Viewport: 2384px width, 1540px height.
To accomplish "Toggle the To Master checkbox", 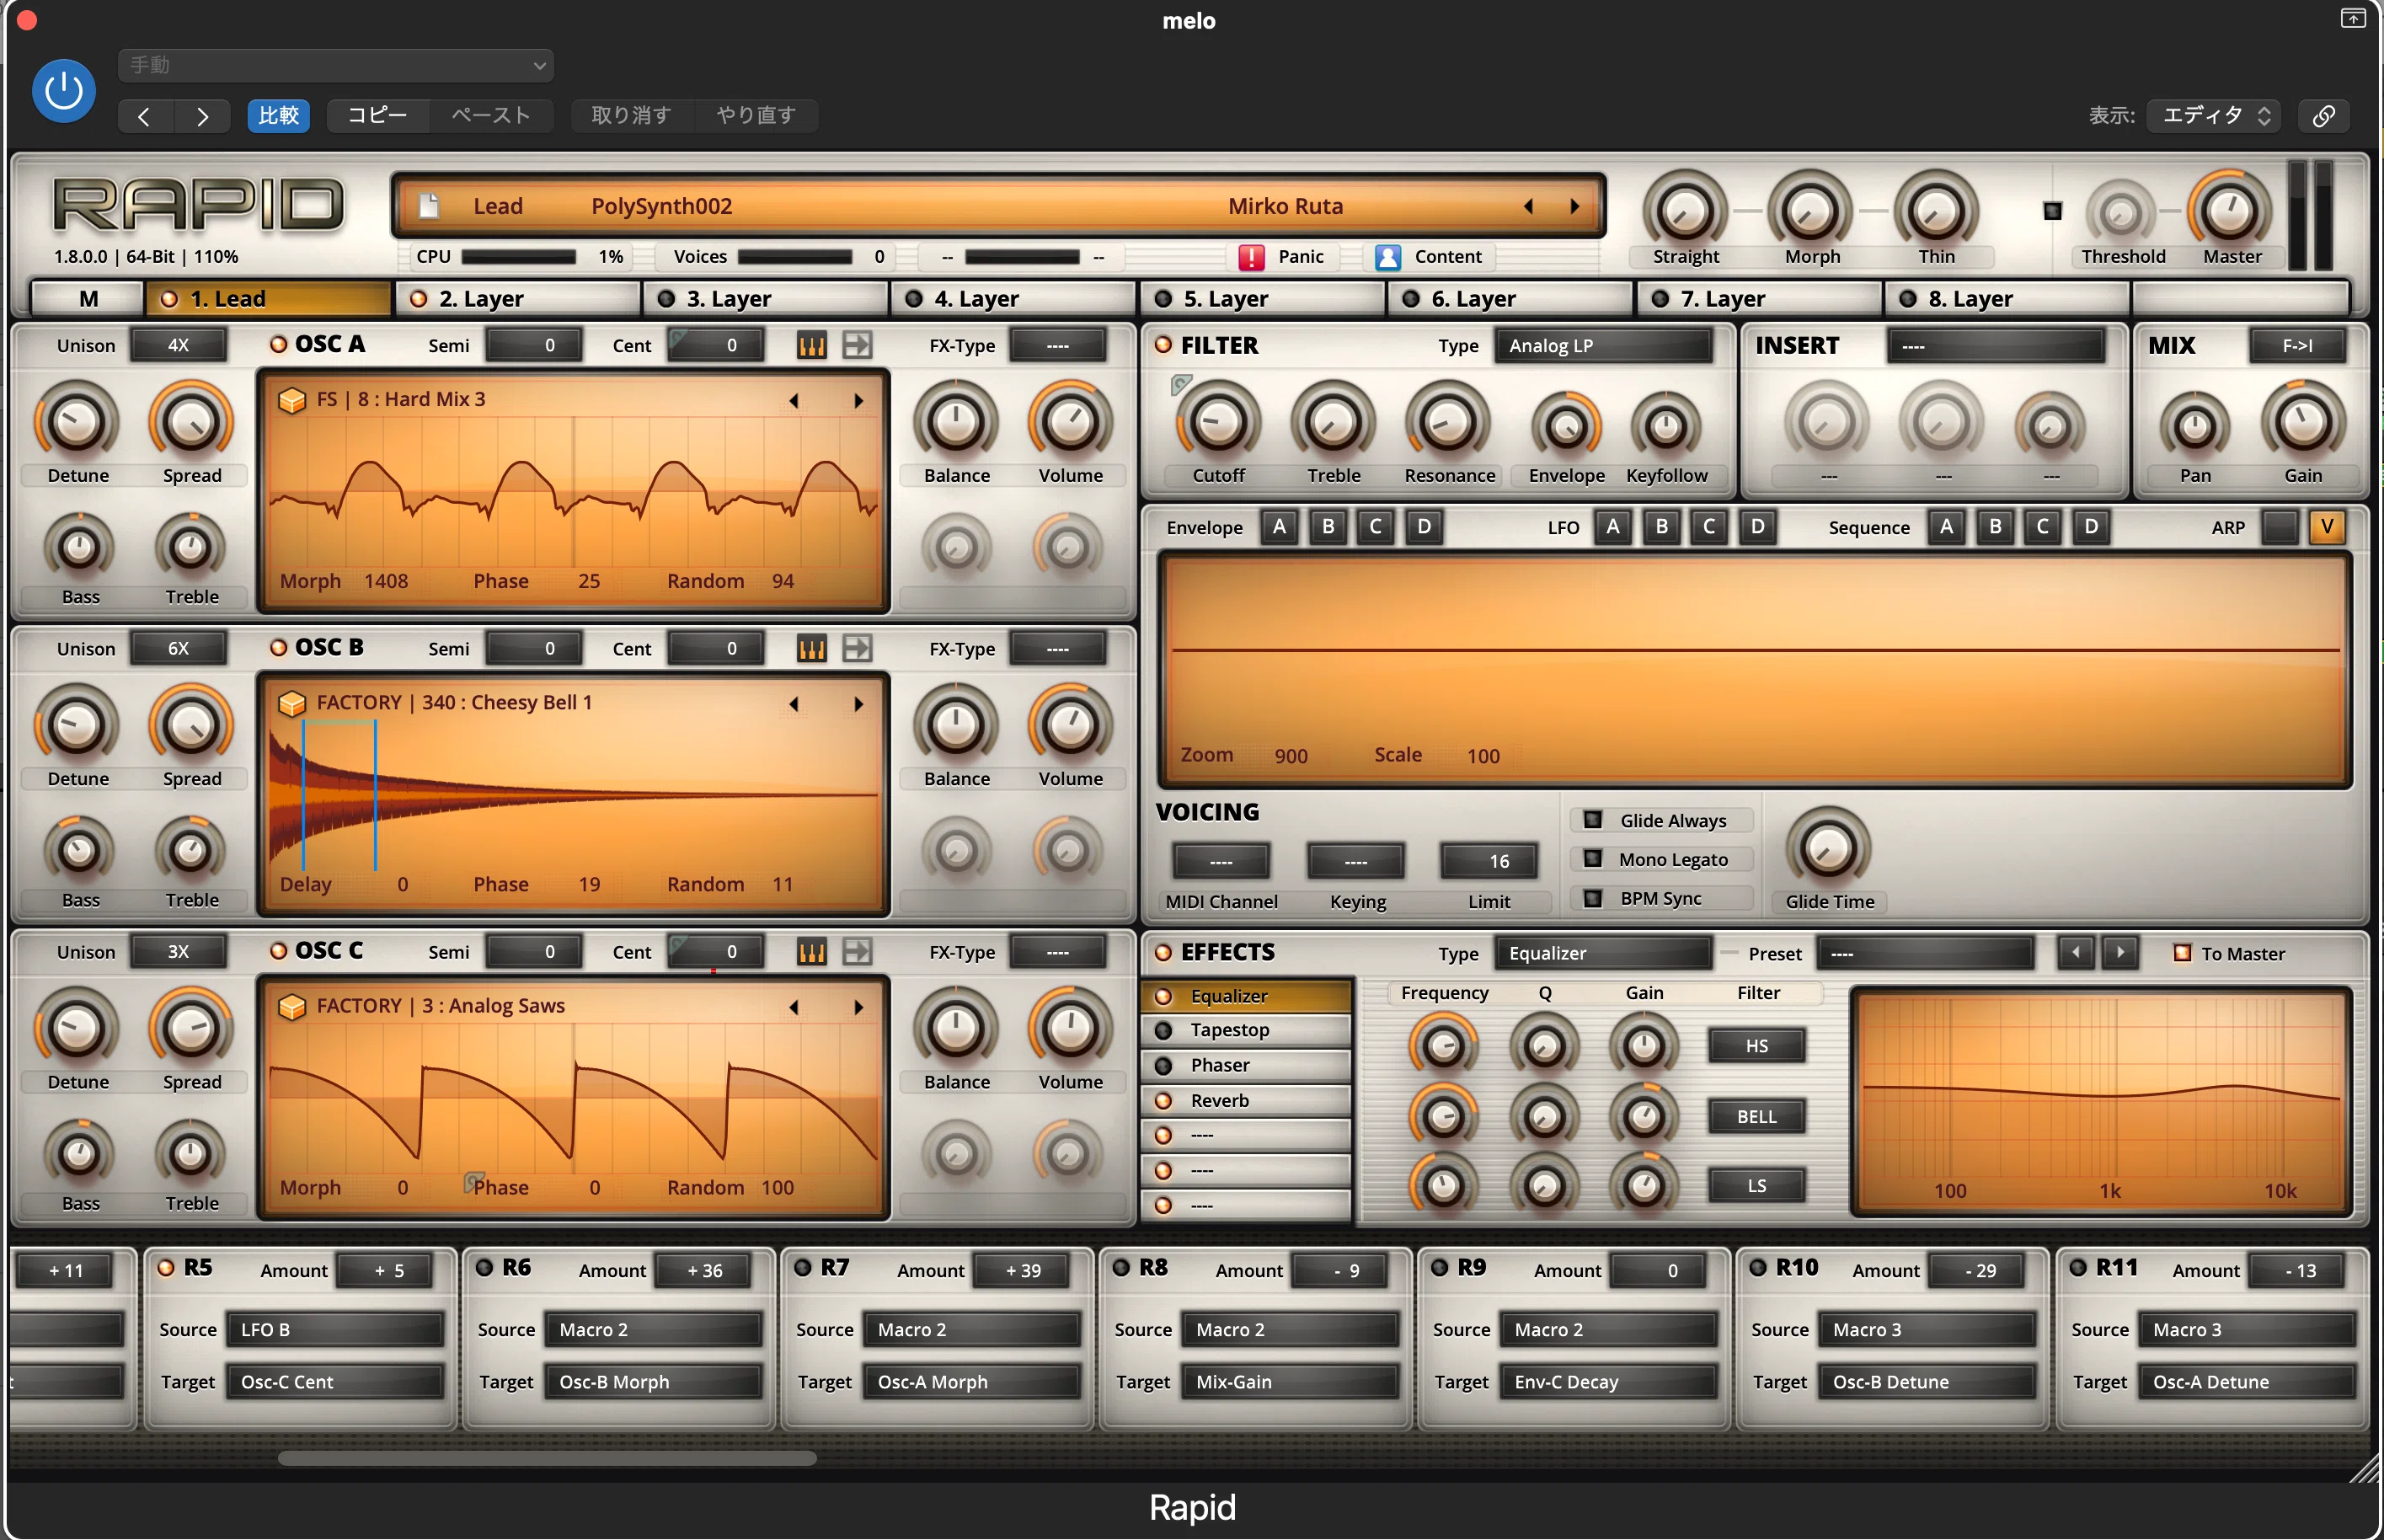I will (2182, 953).
